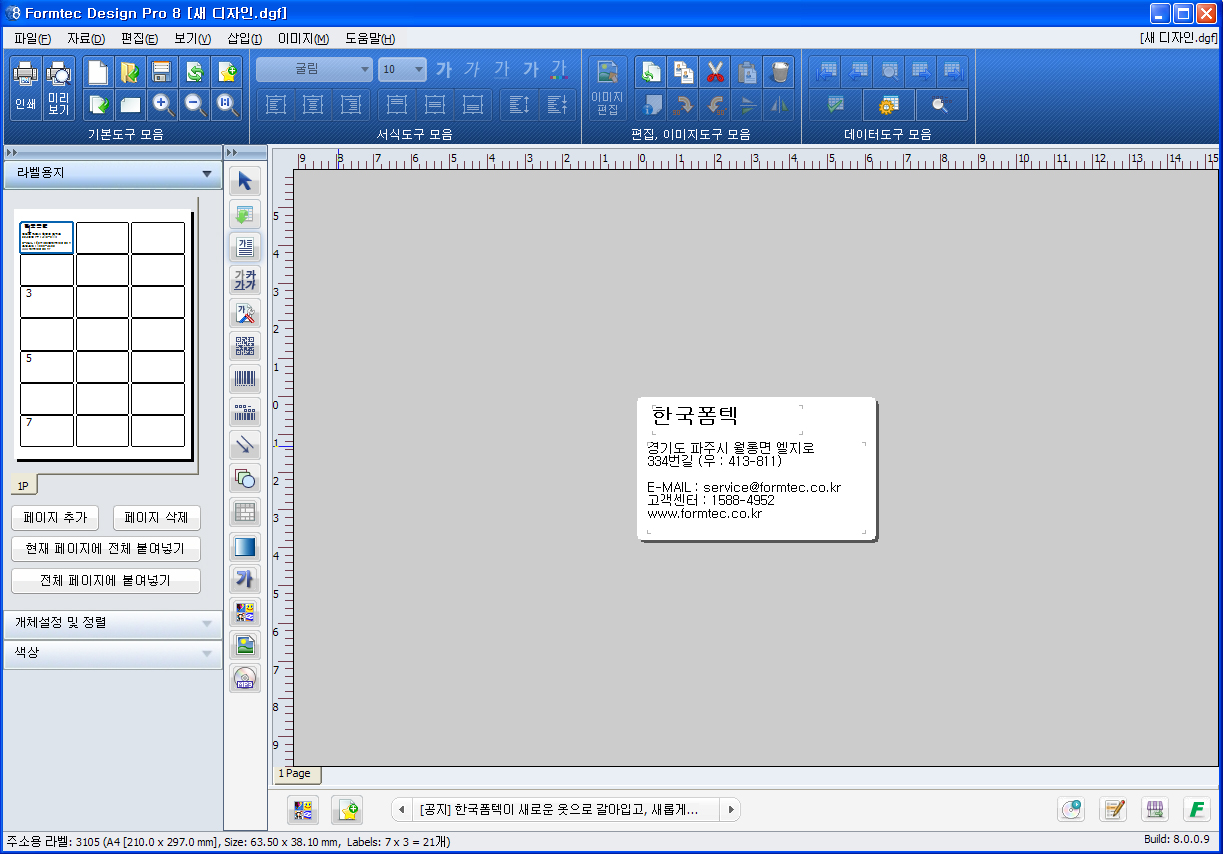Viewport: 1223px width, 854px height.
Task: Select the first label thumbnail on sheet
Action: (47, 238)
